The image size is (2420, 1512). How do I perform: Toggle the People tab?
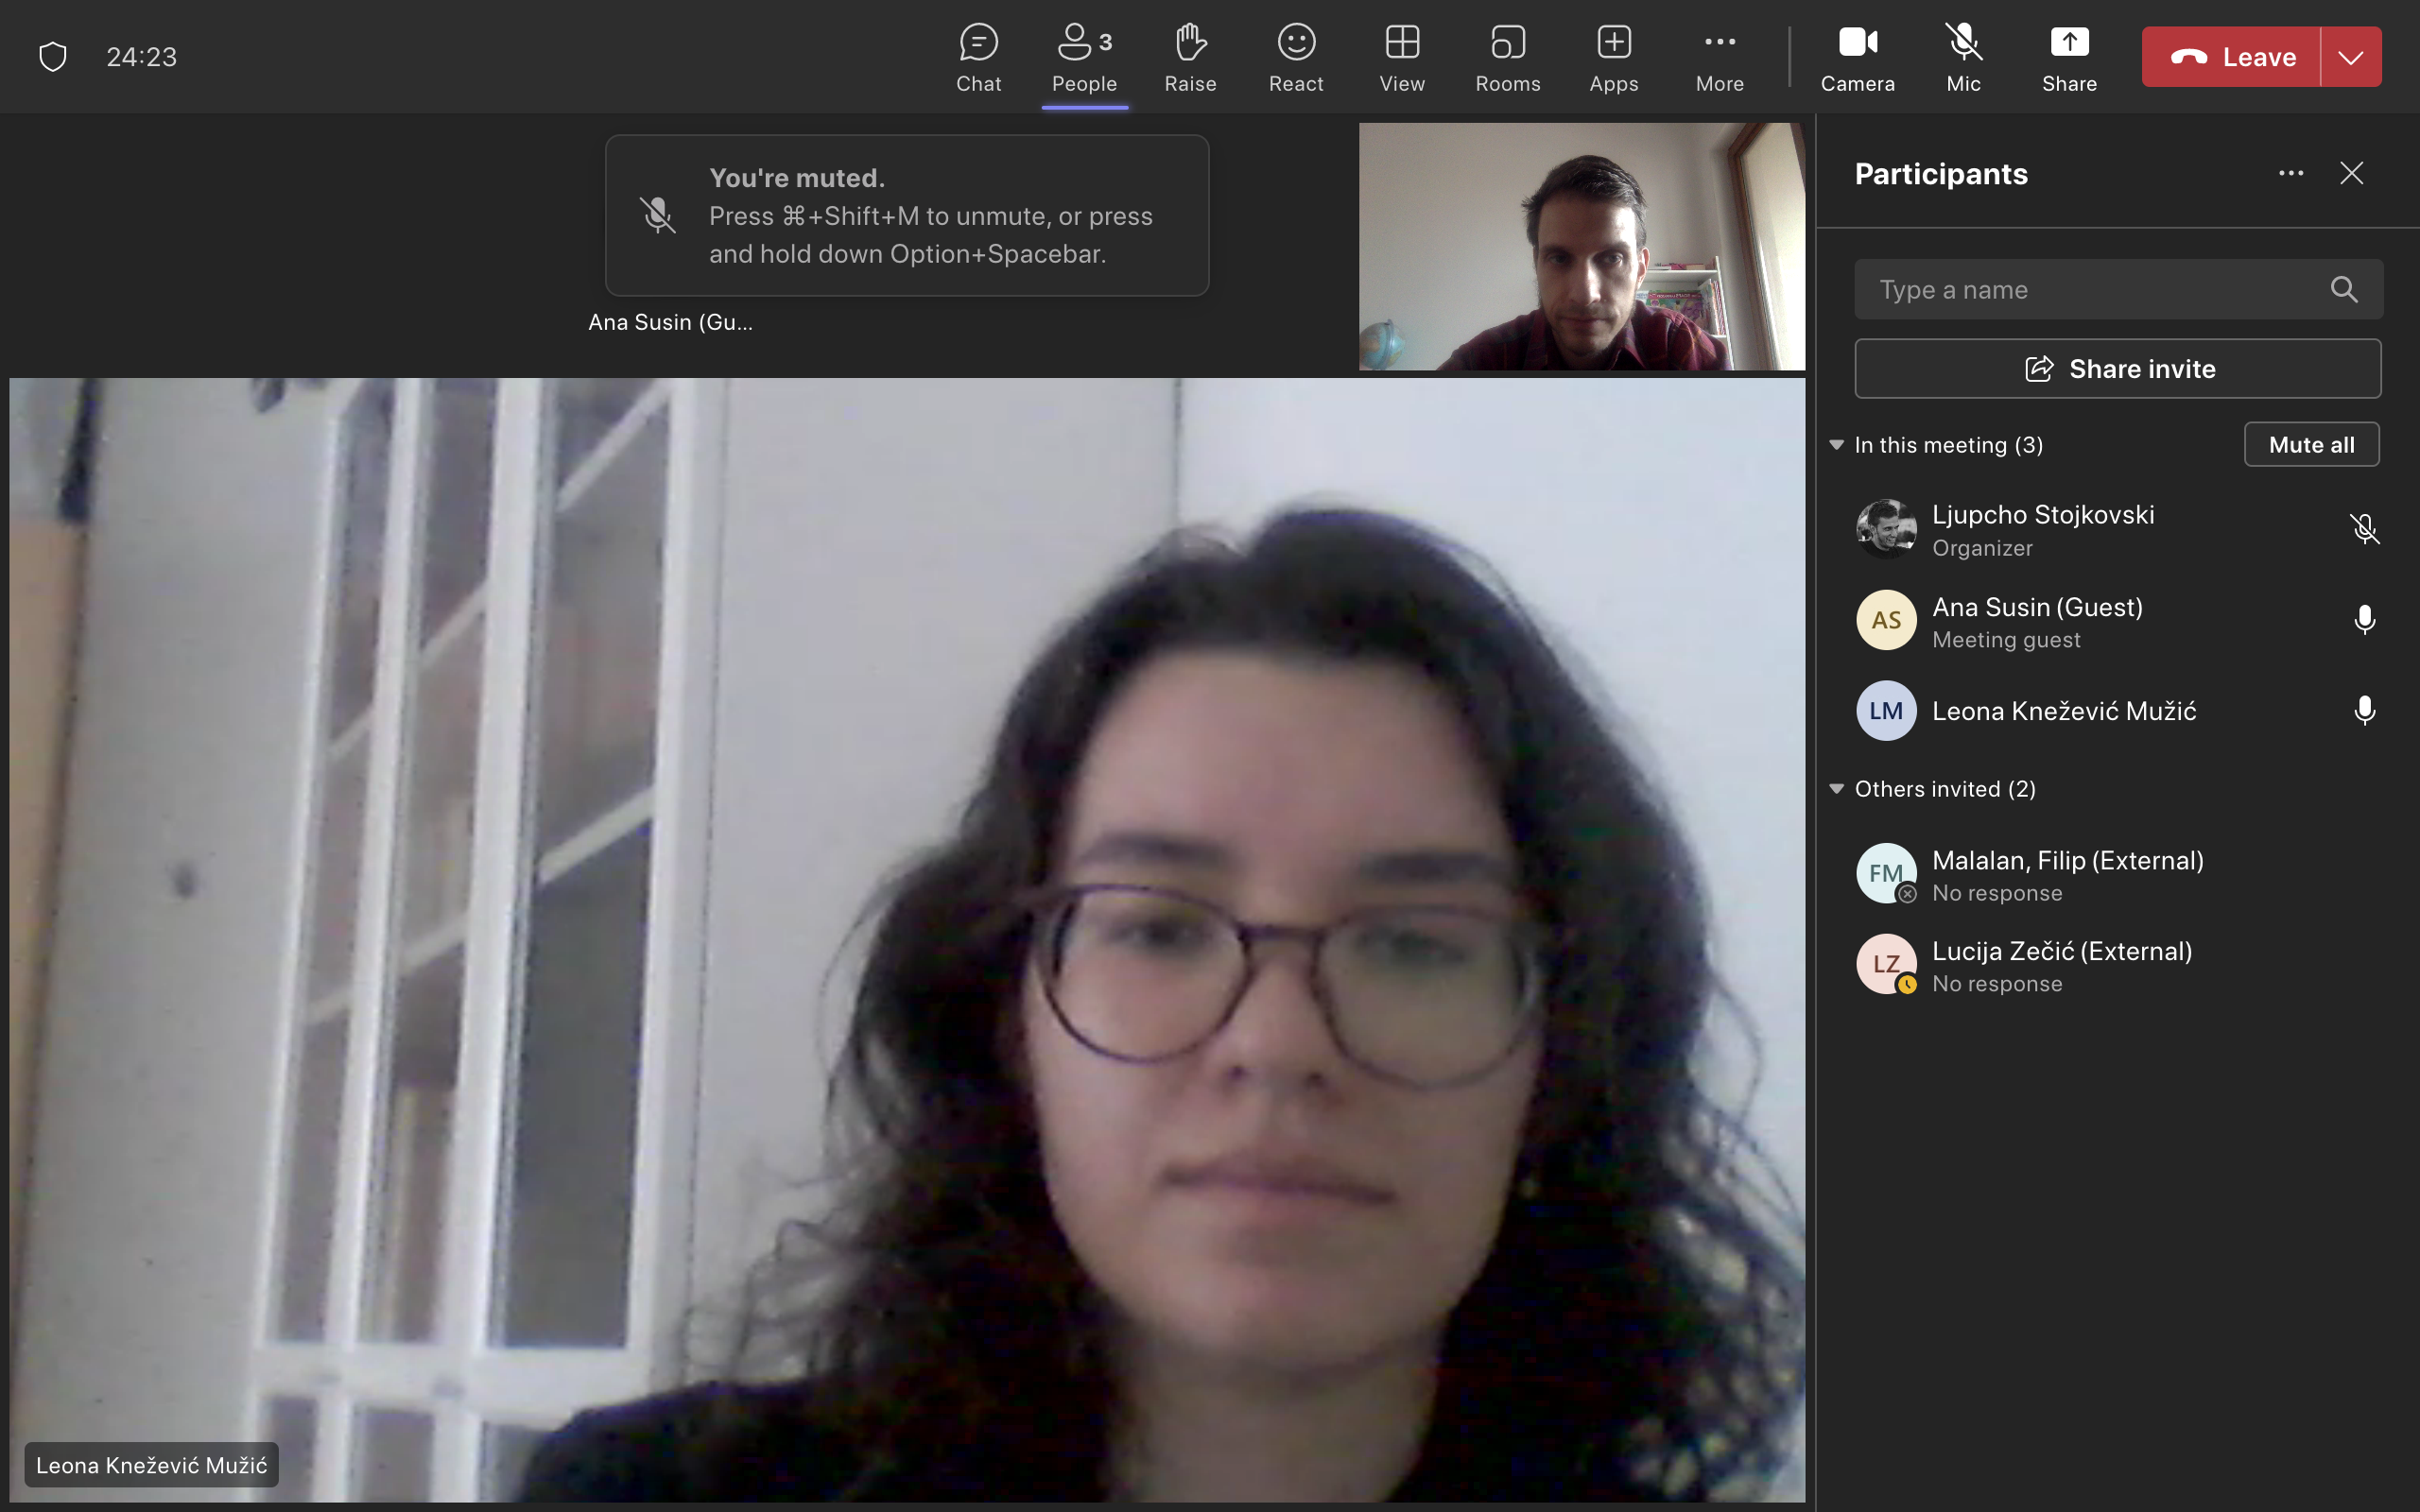[1084, 57]
